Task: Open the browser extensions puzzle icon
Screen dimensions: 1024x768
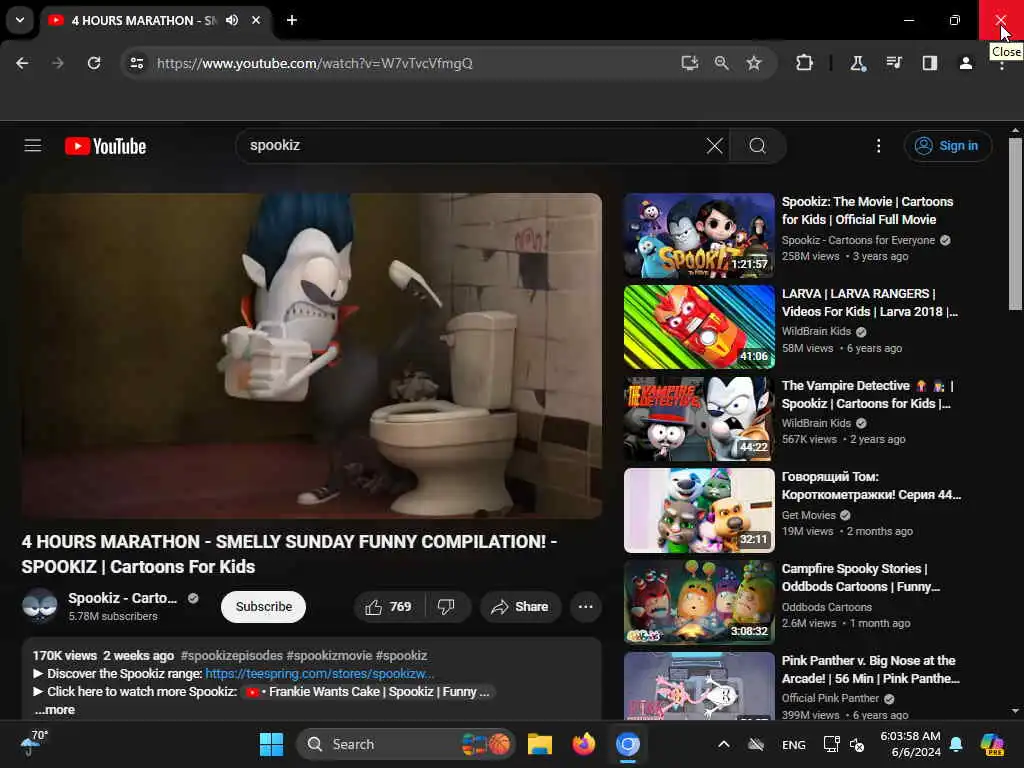Action: coord(805,63)
